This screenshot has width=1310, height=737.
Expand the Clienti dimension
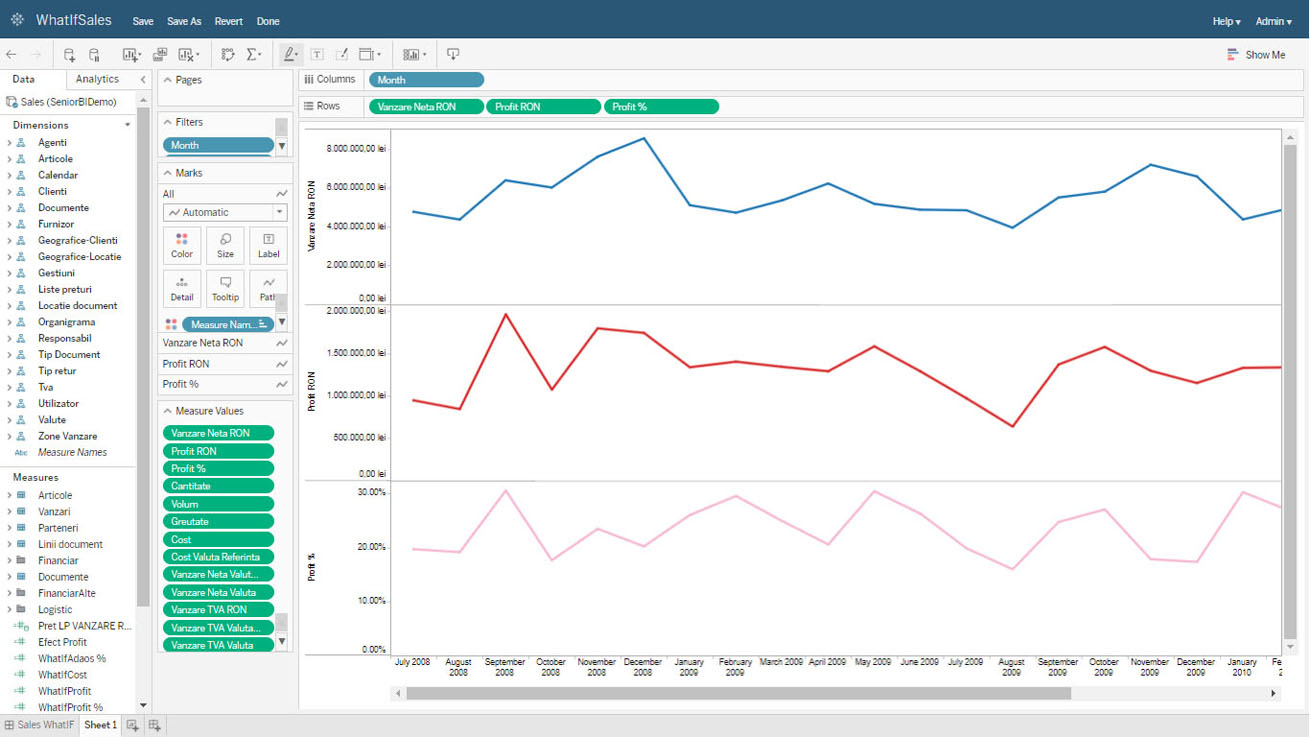point(10,192)
